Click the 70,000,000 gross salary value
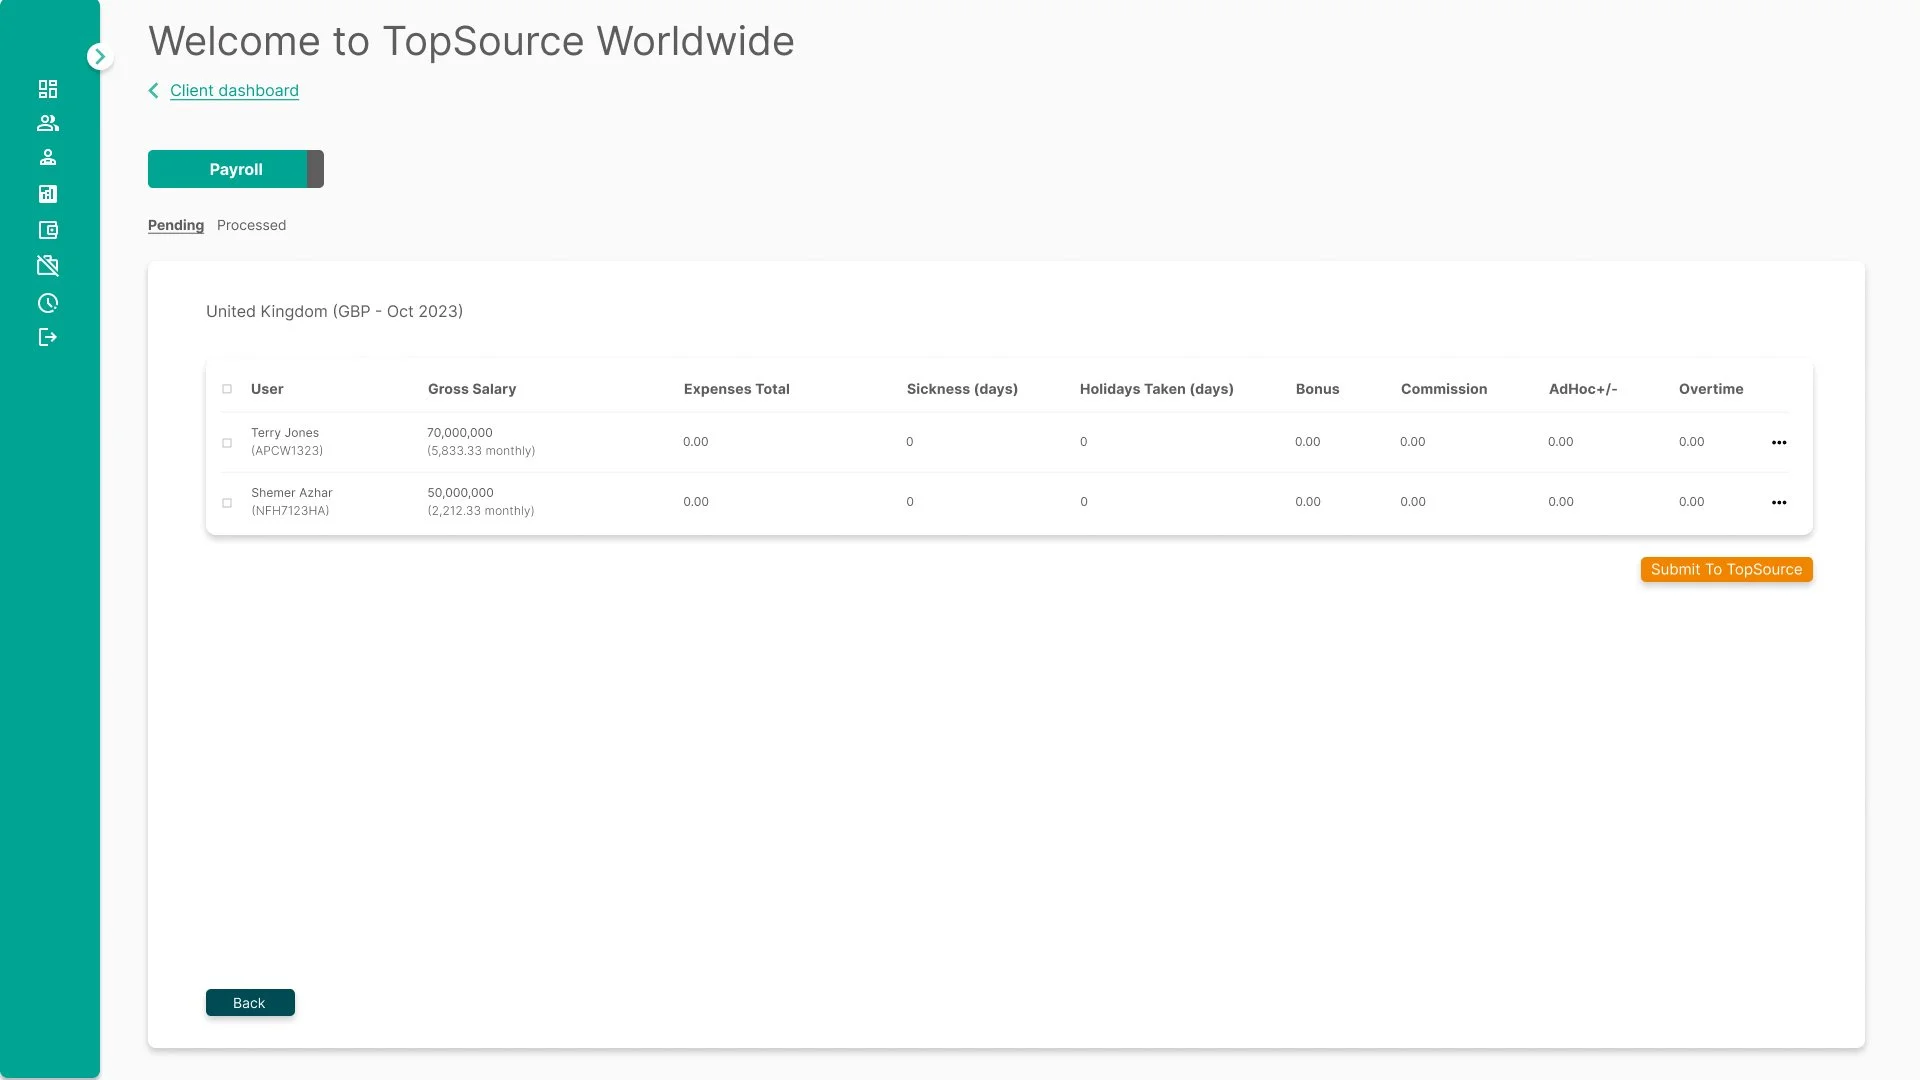The height and width of the screenshot is (1080, 1920). [460, 433]
